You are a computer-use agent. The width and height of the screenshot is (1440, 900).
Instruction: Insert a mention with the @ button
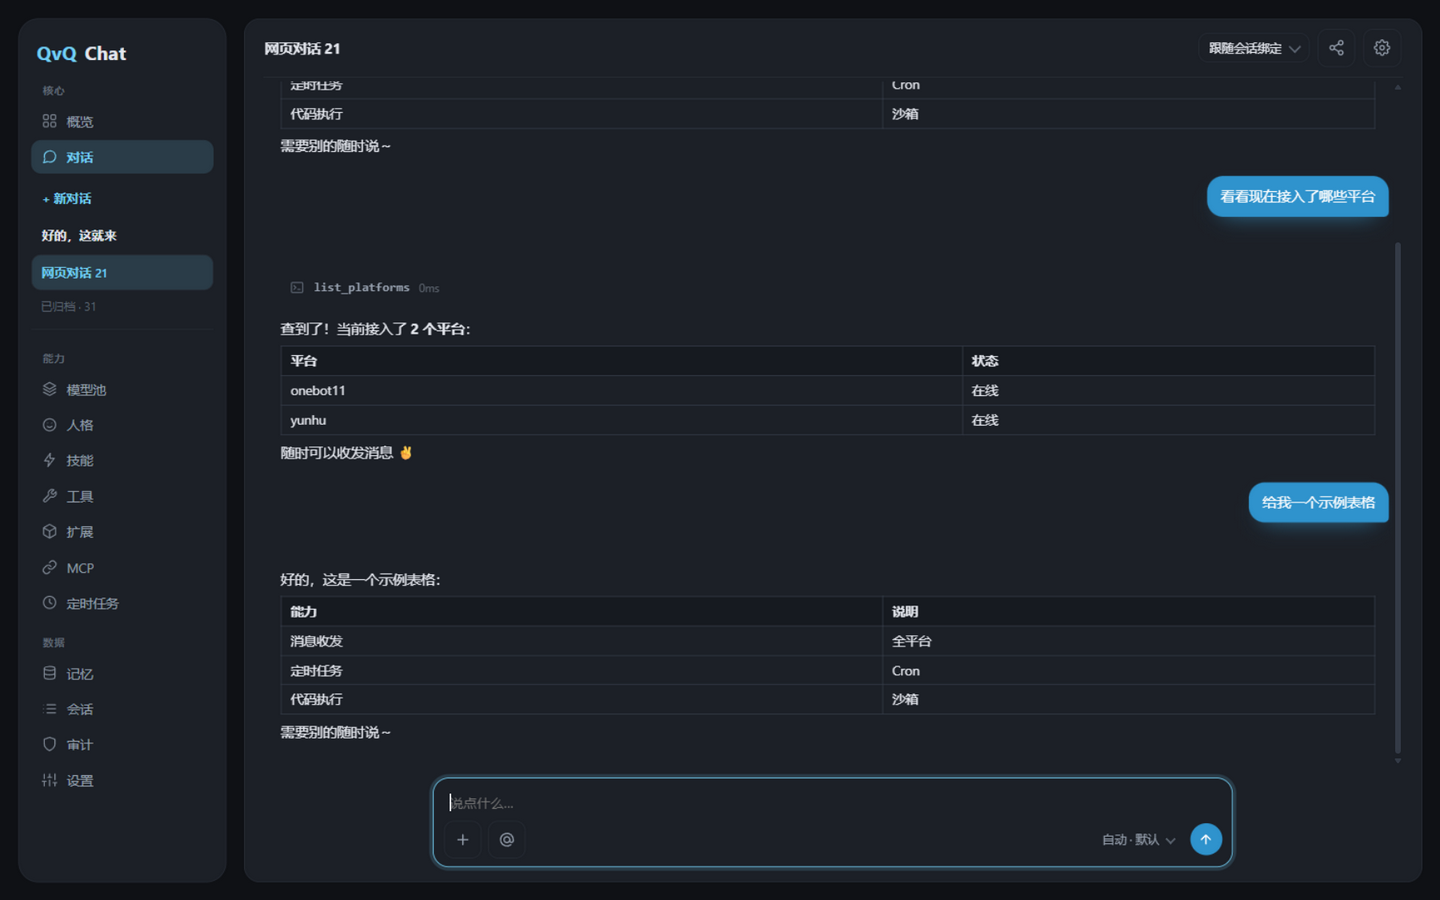pyautogui.click(x=507, y=840)
